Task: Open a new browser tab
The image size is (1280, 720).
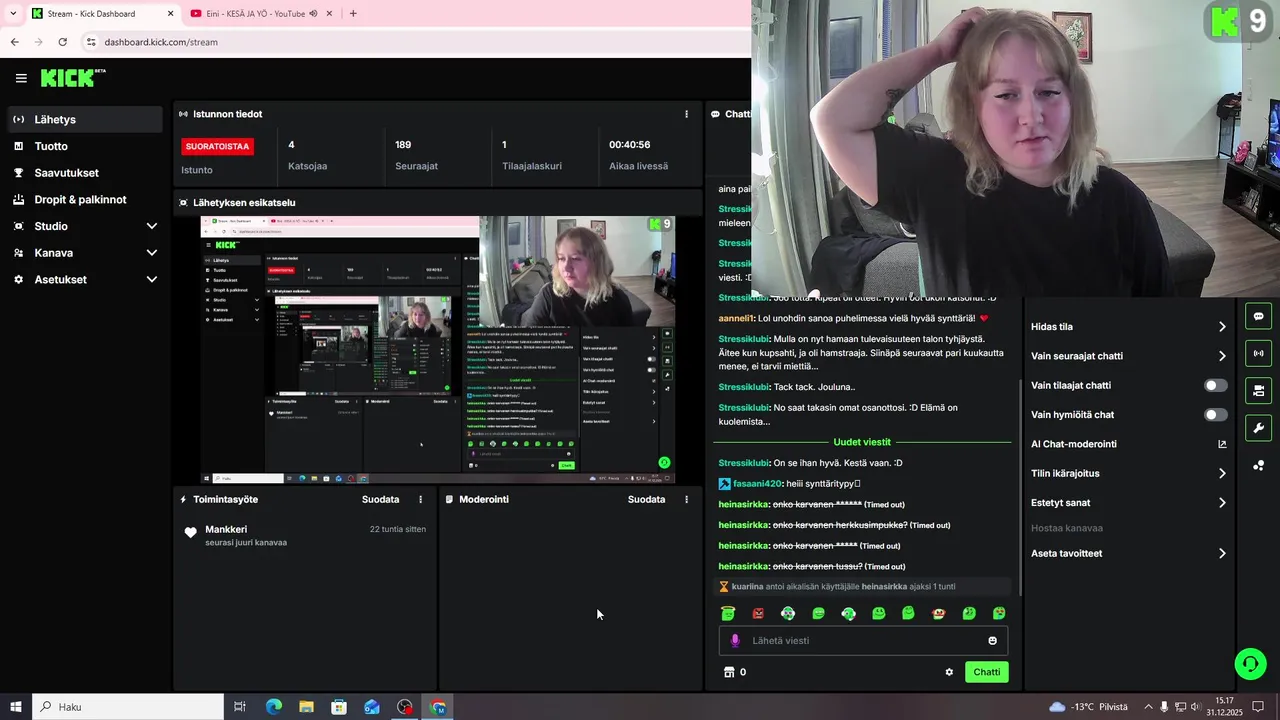Action: point(353,14)
